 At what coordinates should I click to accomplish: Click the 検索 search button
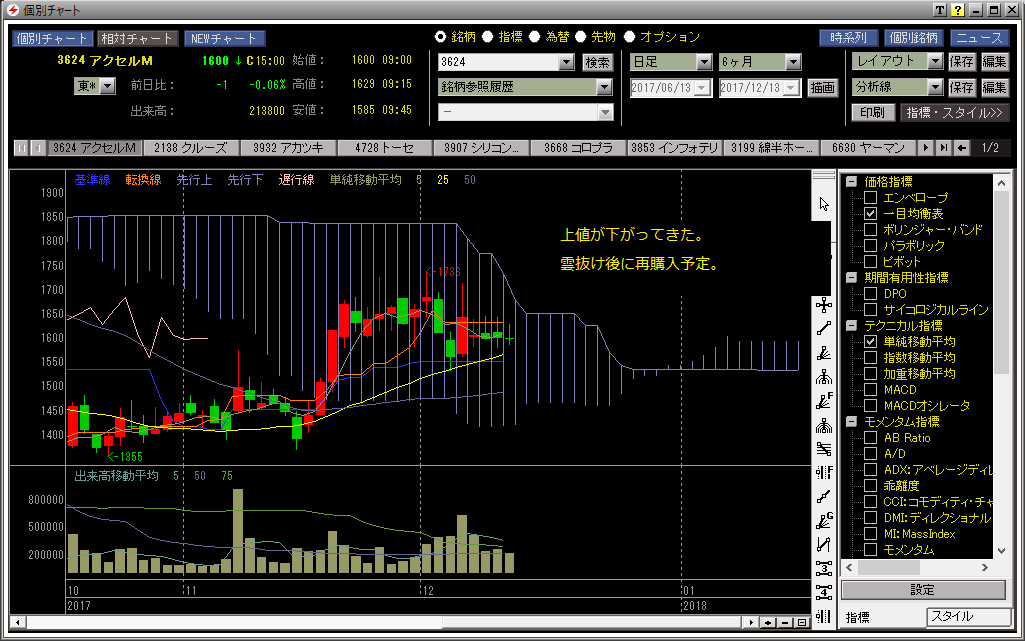click(x=597, y=62)
